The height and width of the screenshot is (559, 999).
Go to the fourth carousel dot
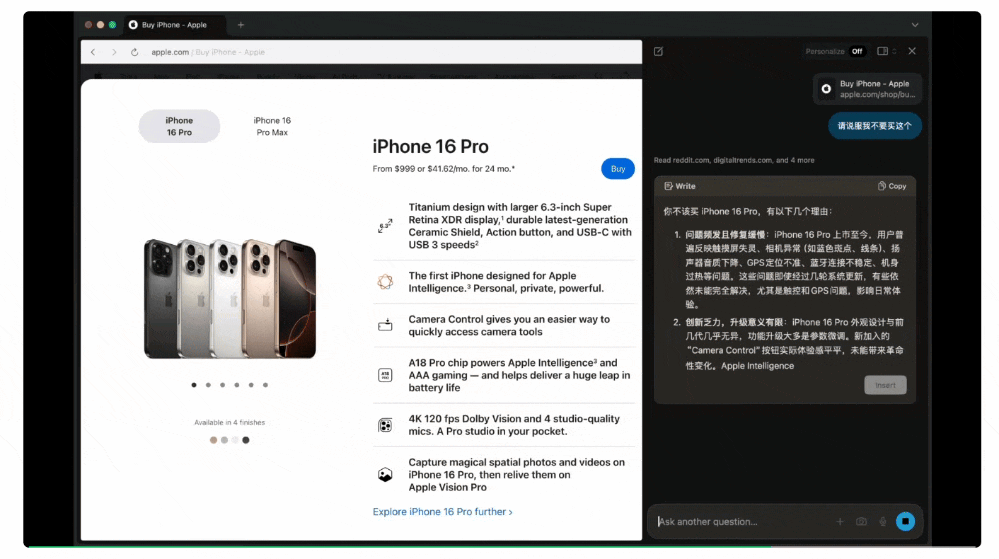click(x=237, y=385)
